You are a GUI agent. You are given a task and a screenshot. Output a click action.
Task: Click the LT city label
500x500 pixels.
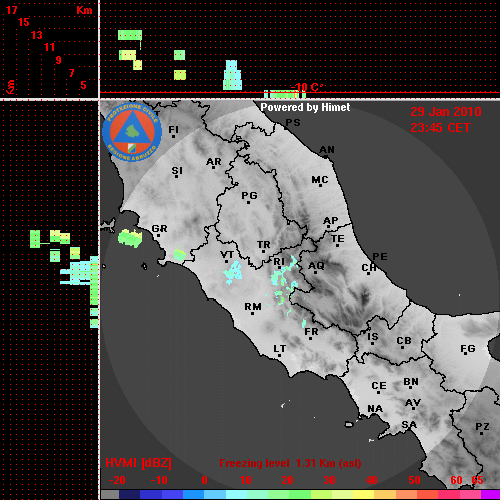[280, 349]
